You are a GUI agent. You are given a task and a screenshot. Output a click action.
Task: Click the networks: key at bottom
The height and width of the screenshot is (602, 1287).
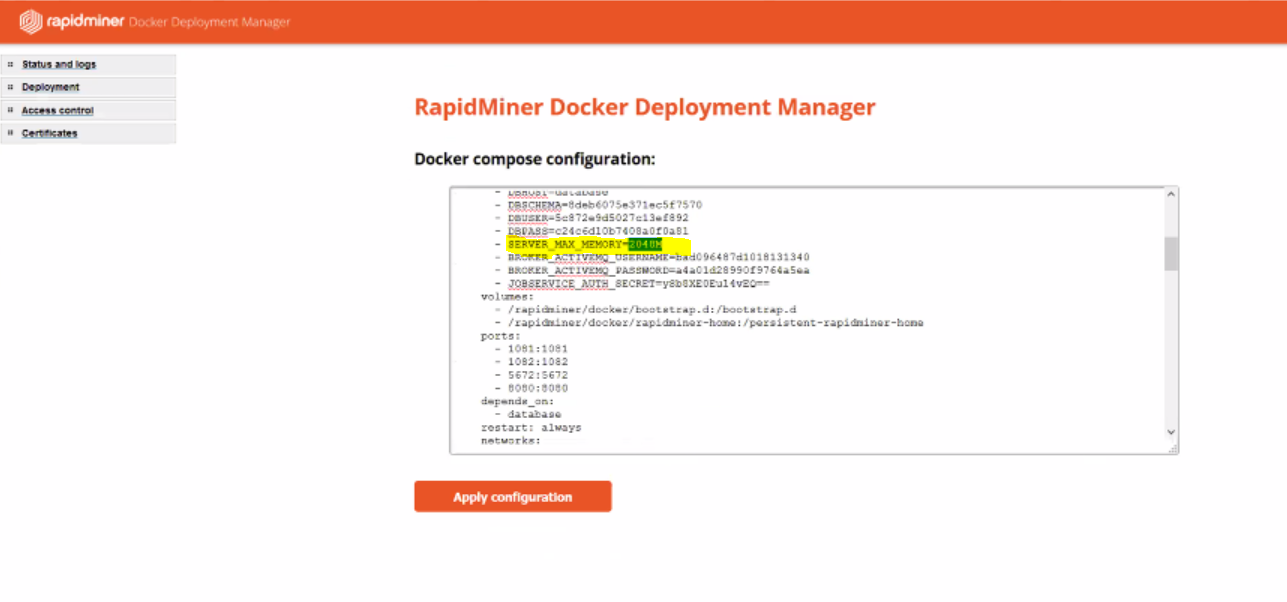[510, 440]
